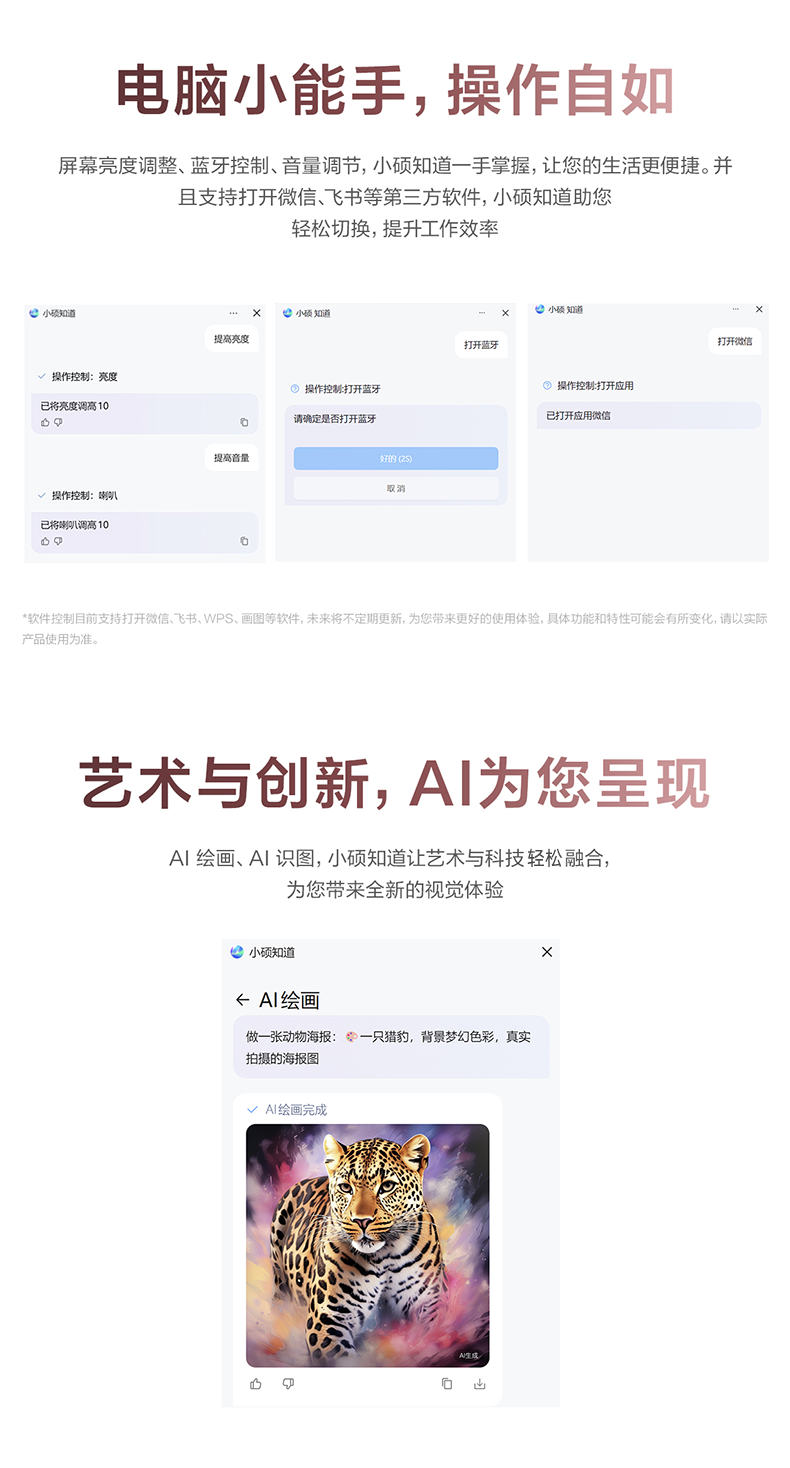Open the leopard poster image
The image size is (790, 1468).
pos(368,1245)
